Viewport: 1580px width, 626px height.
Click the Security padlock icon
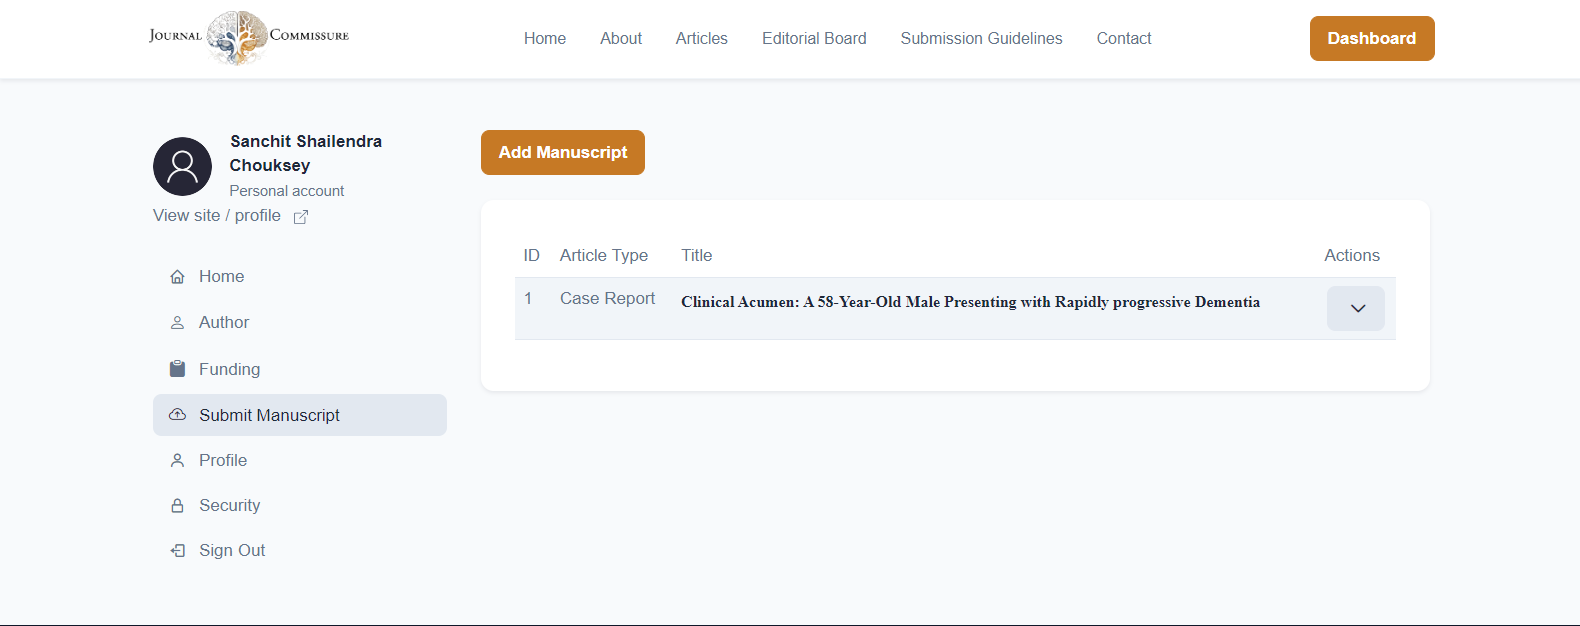177,506
